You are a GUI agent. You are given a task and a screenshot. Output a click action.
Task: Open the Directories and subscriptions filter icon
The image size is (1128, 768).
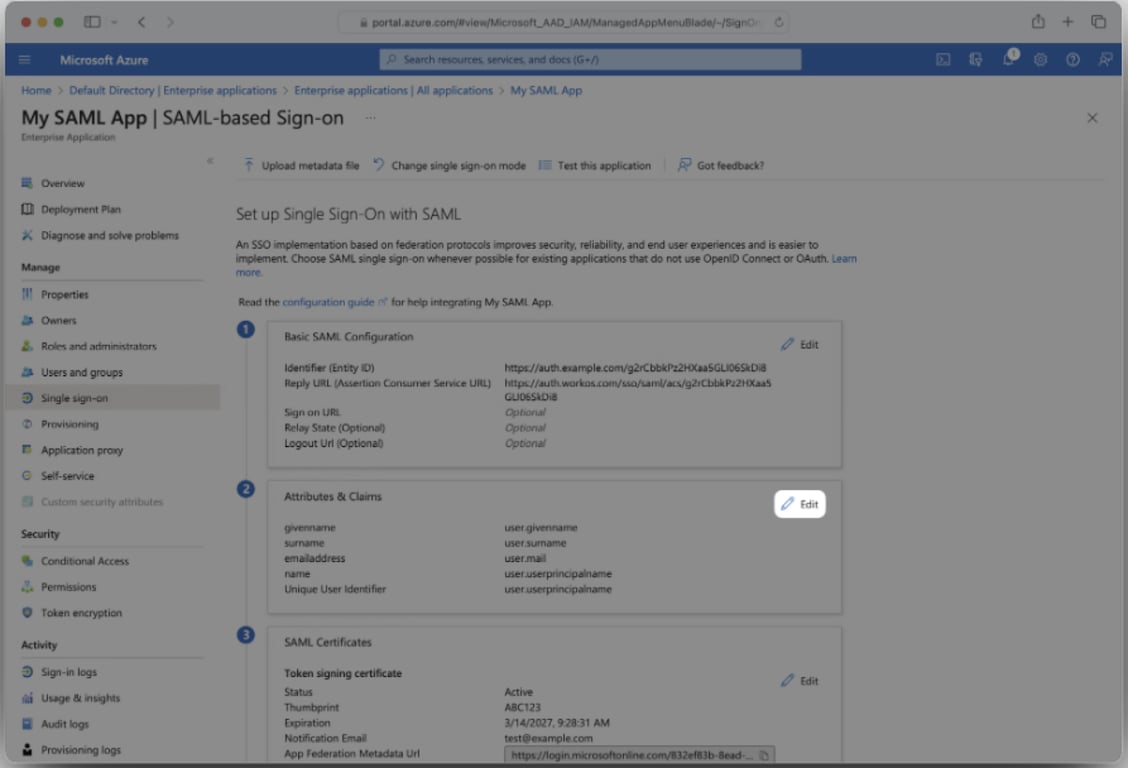975,60
